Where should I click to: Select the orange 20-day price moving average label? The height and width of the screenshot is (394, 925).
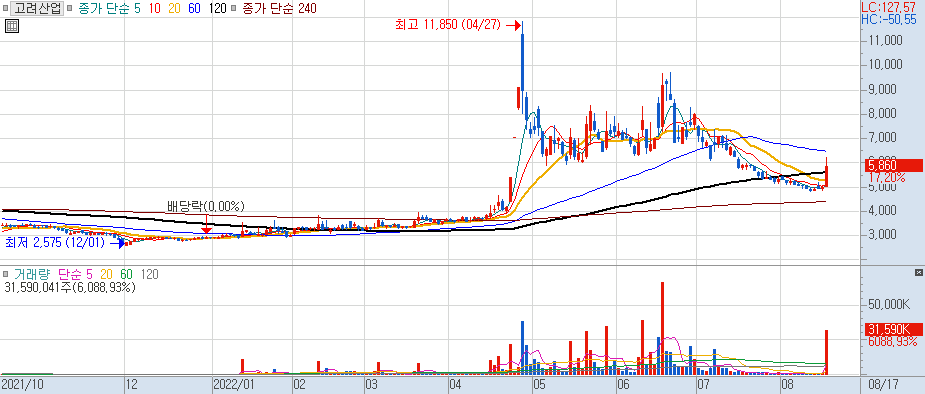[176, 9]
